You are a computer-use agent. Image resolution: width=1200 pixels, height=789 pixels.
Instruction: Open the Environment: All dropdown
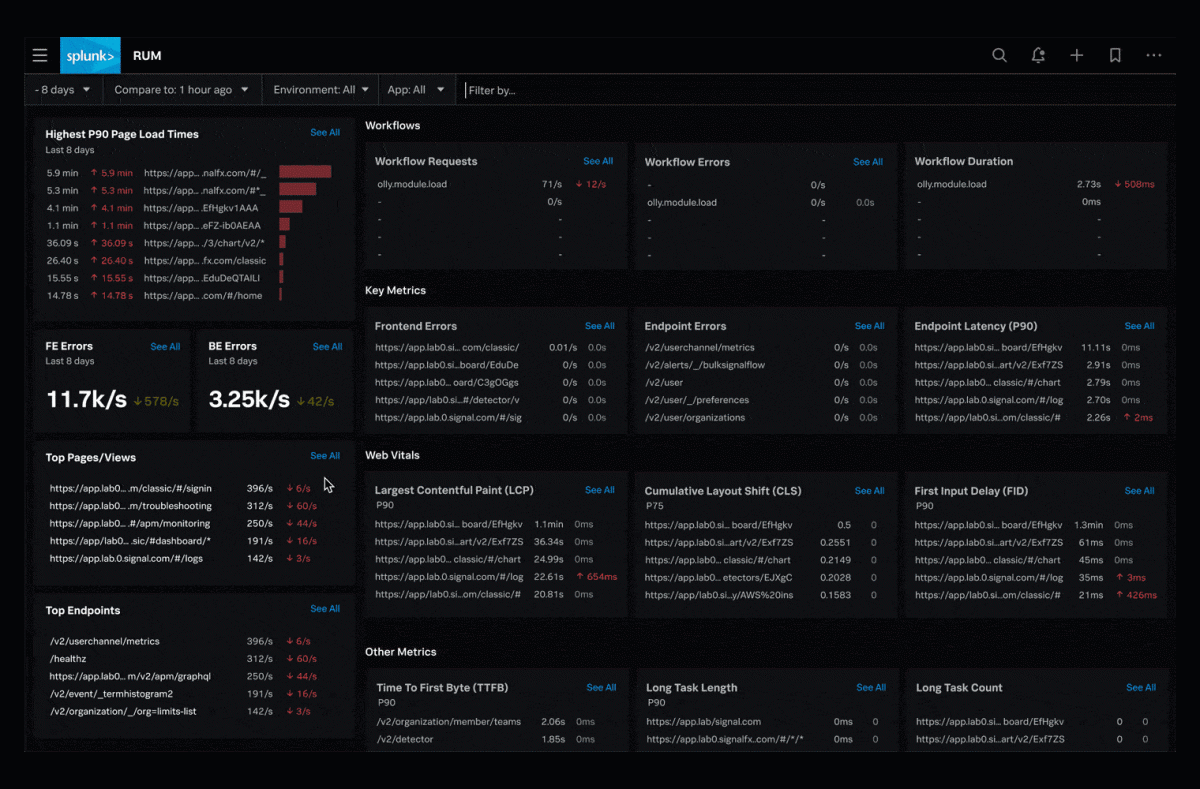(320, 89)
